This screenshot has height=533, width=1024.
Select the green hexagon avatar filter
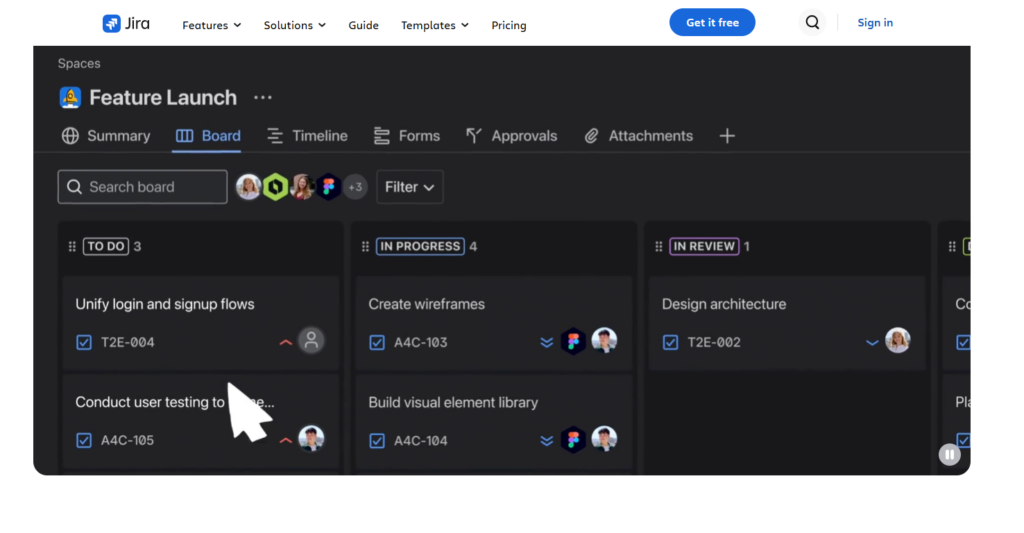coord(276,187)
